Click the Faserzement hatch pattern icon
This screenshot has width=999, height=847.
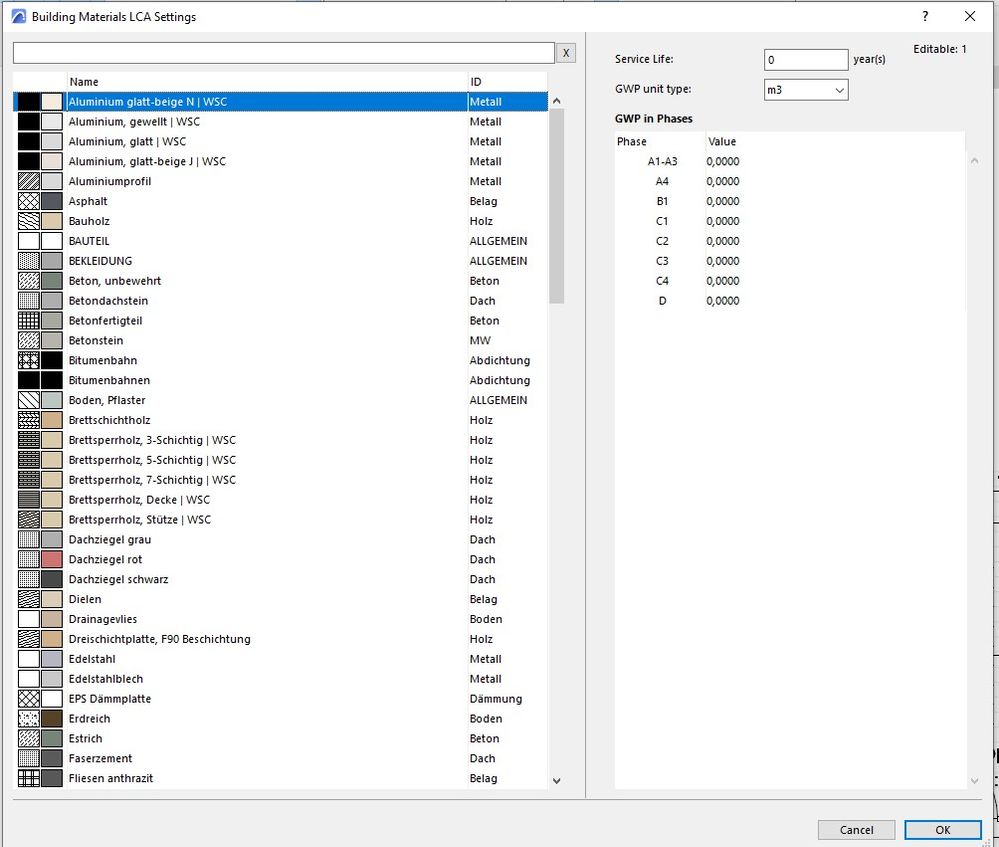tap(29, 758)
